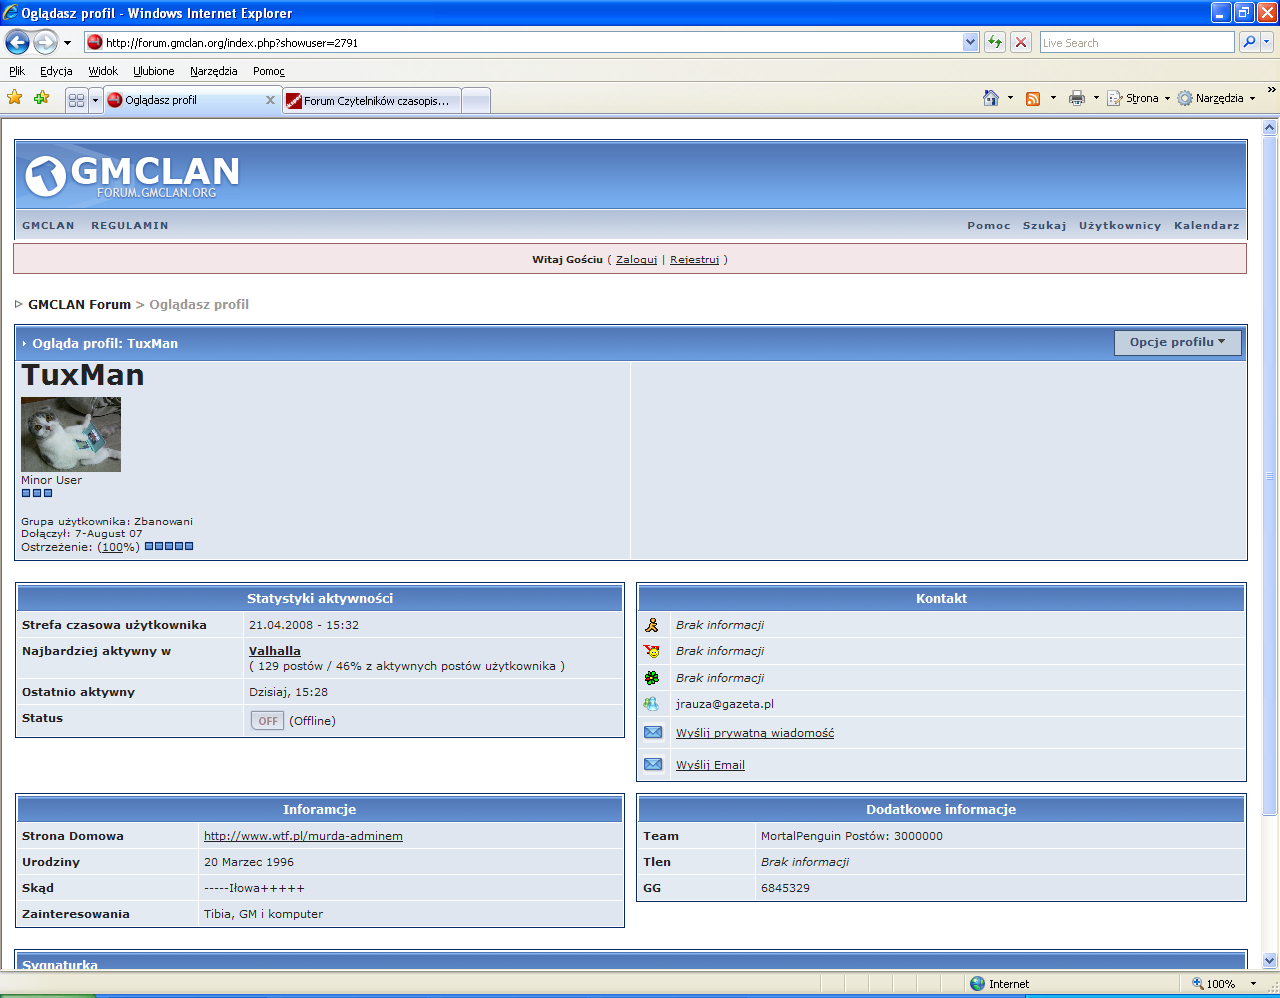
Task: Open Favorites Center star icon
Action: 14,98
